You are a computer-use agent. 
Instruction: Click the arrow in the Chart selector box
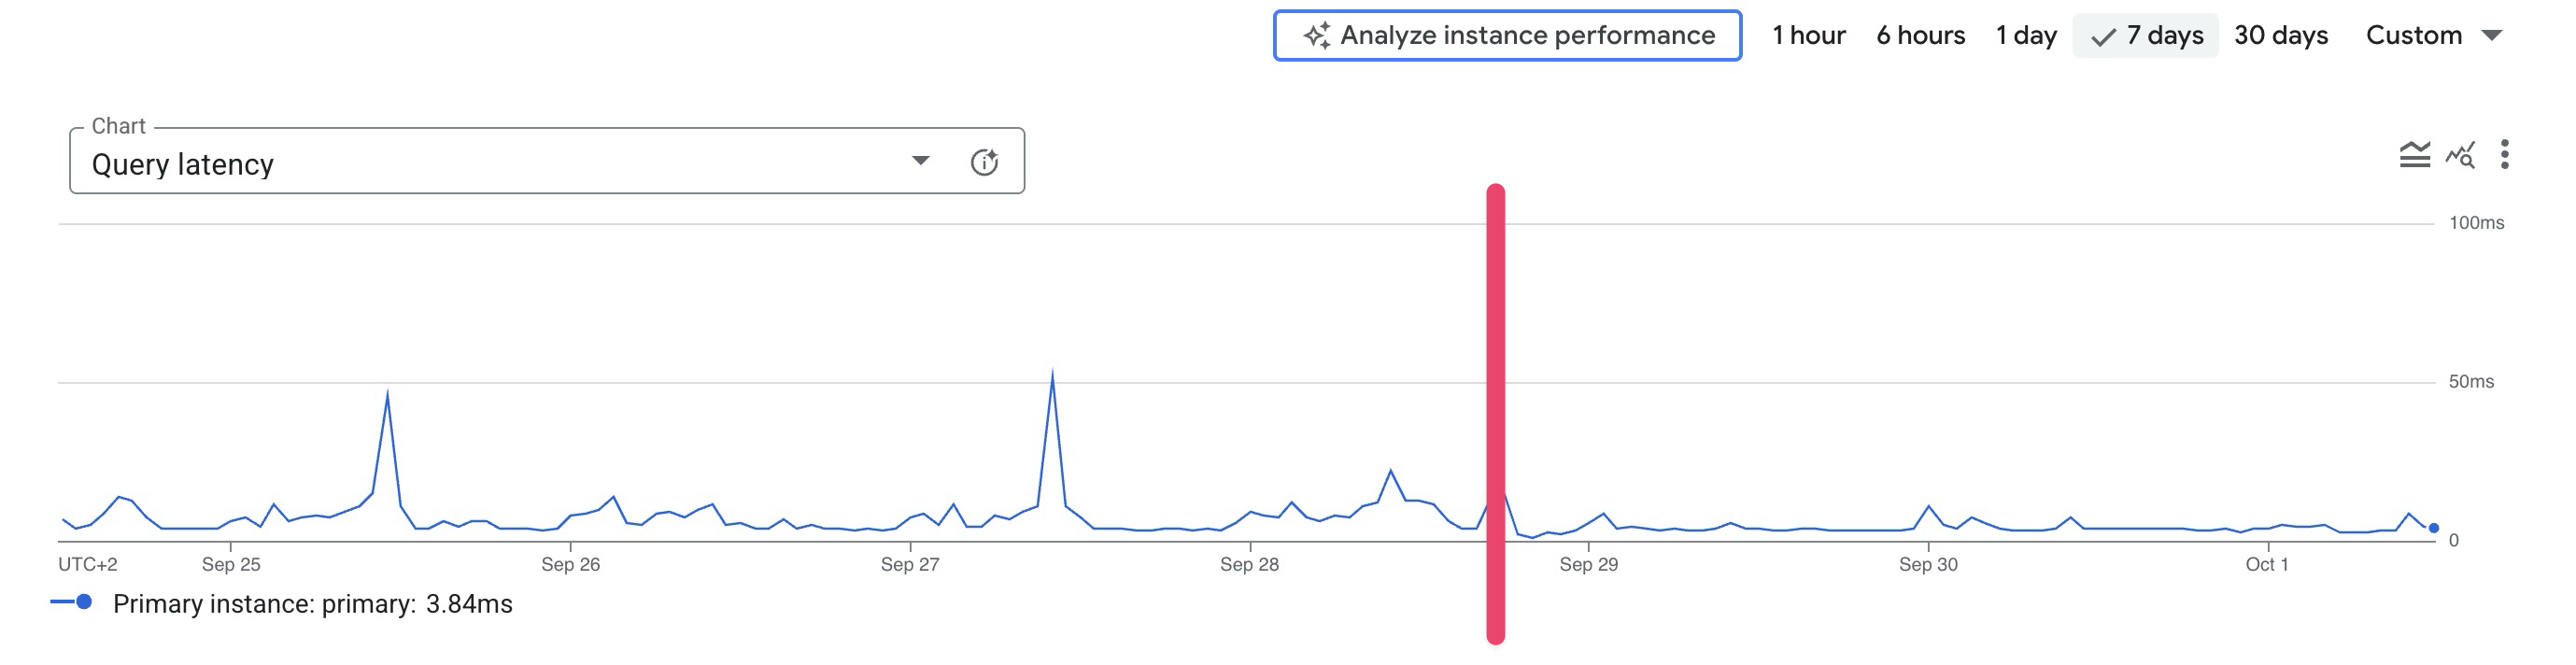point(920,161)
